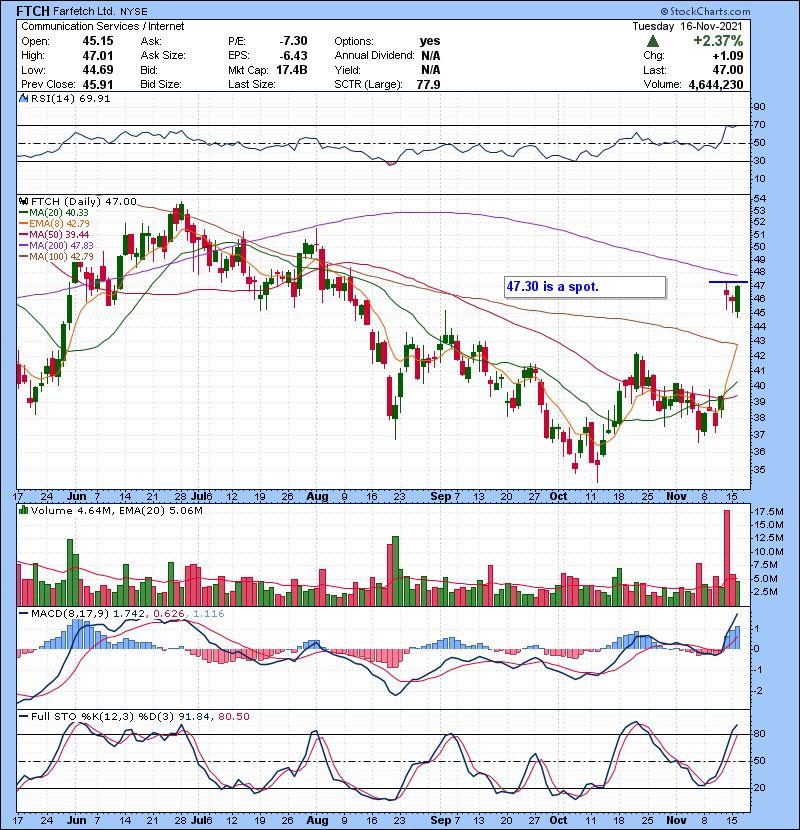
Task: Click the MA(20) 40.33 legend entry
Action: pos(55,212)
